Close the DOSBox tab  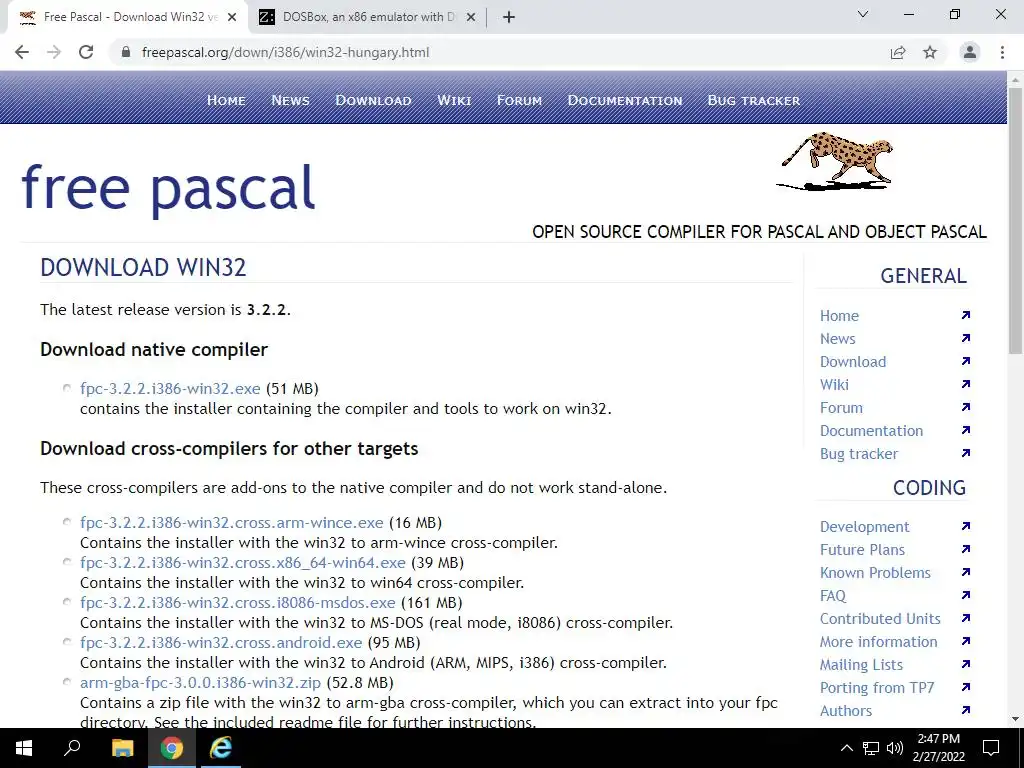tap(471, 18)
